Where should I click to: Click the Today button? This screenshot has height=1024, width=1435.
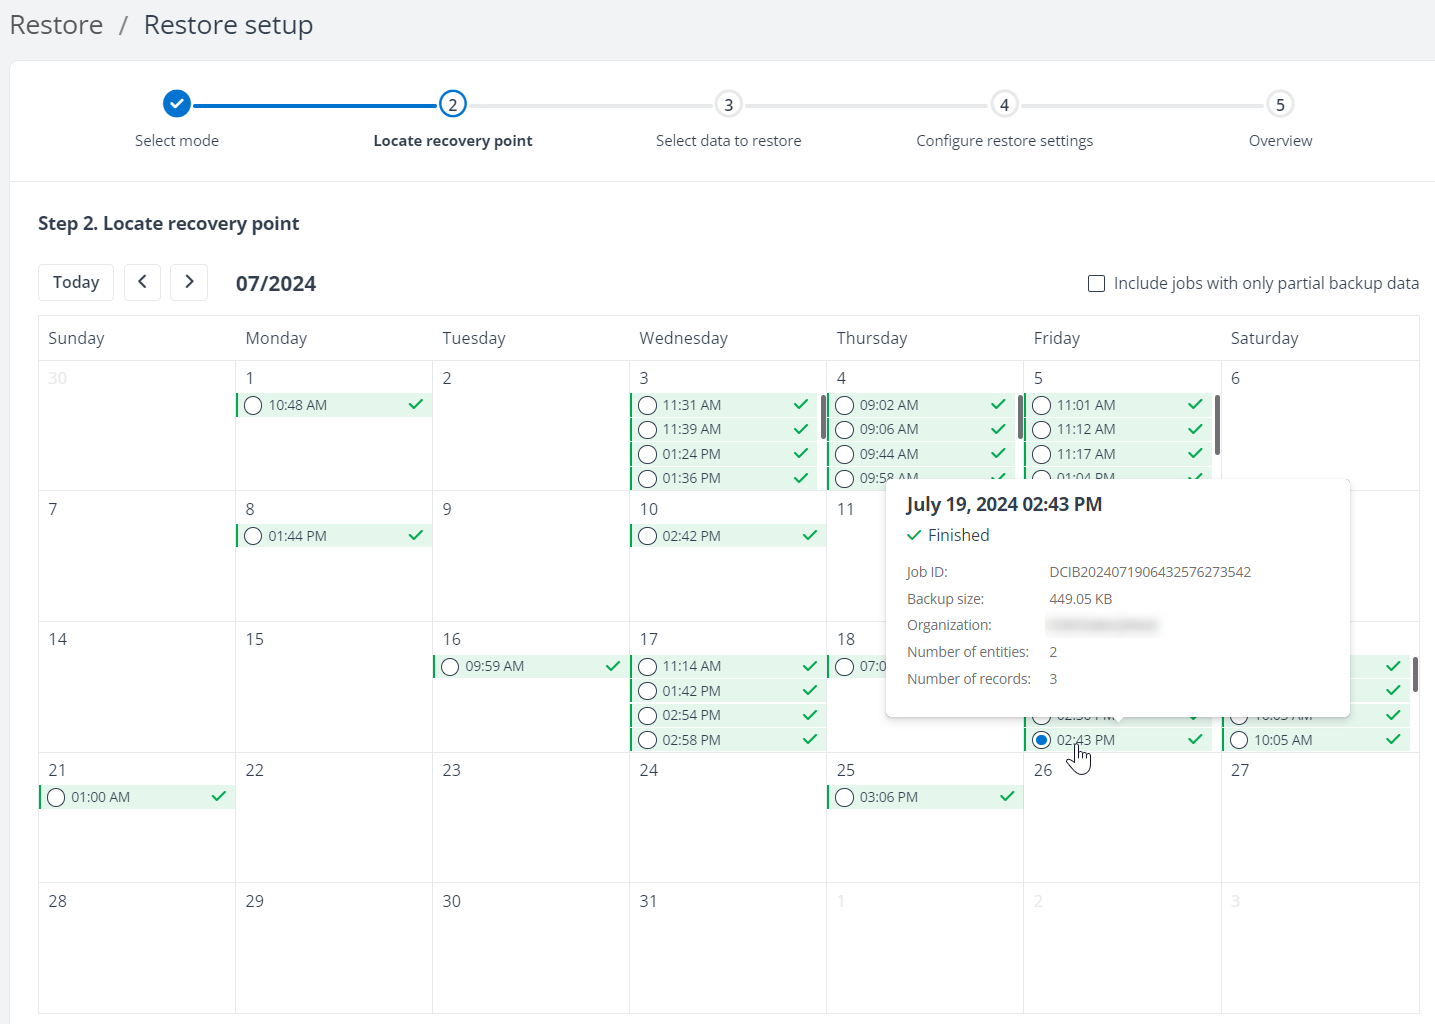click(75, 282)
